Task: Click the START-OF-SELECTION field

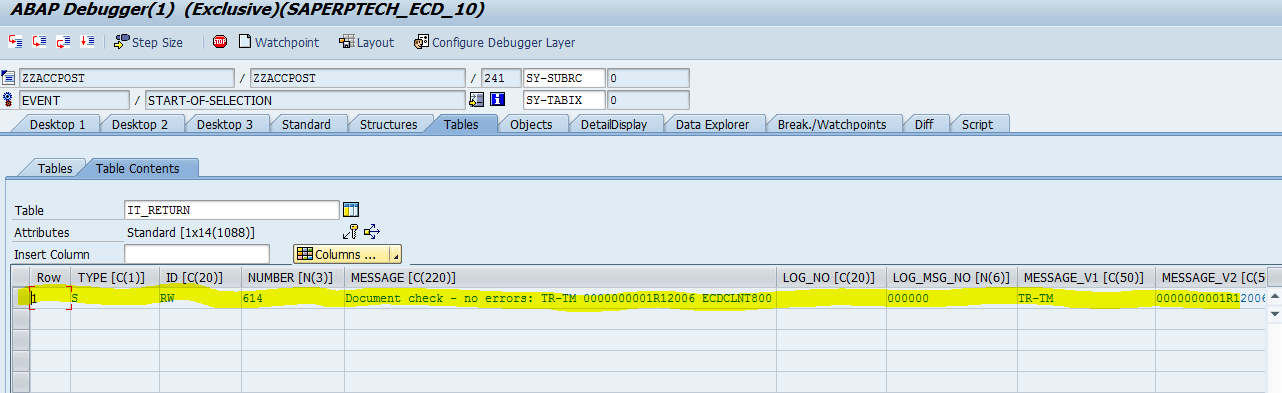Action: pyautogui.click(x=305, y=100)
